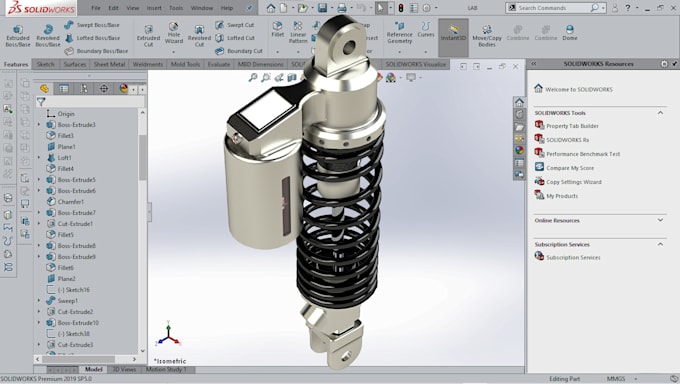Open the Insert menu
Screen dimensions: 680x384
click(154, 8)
